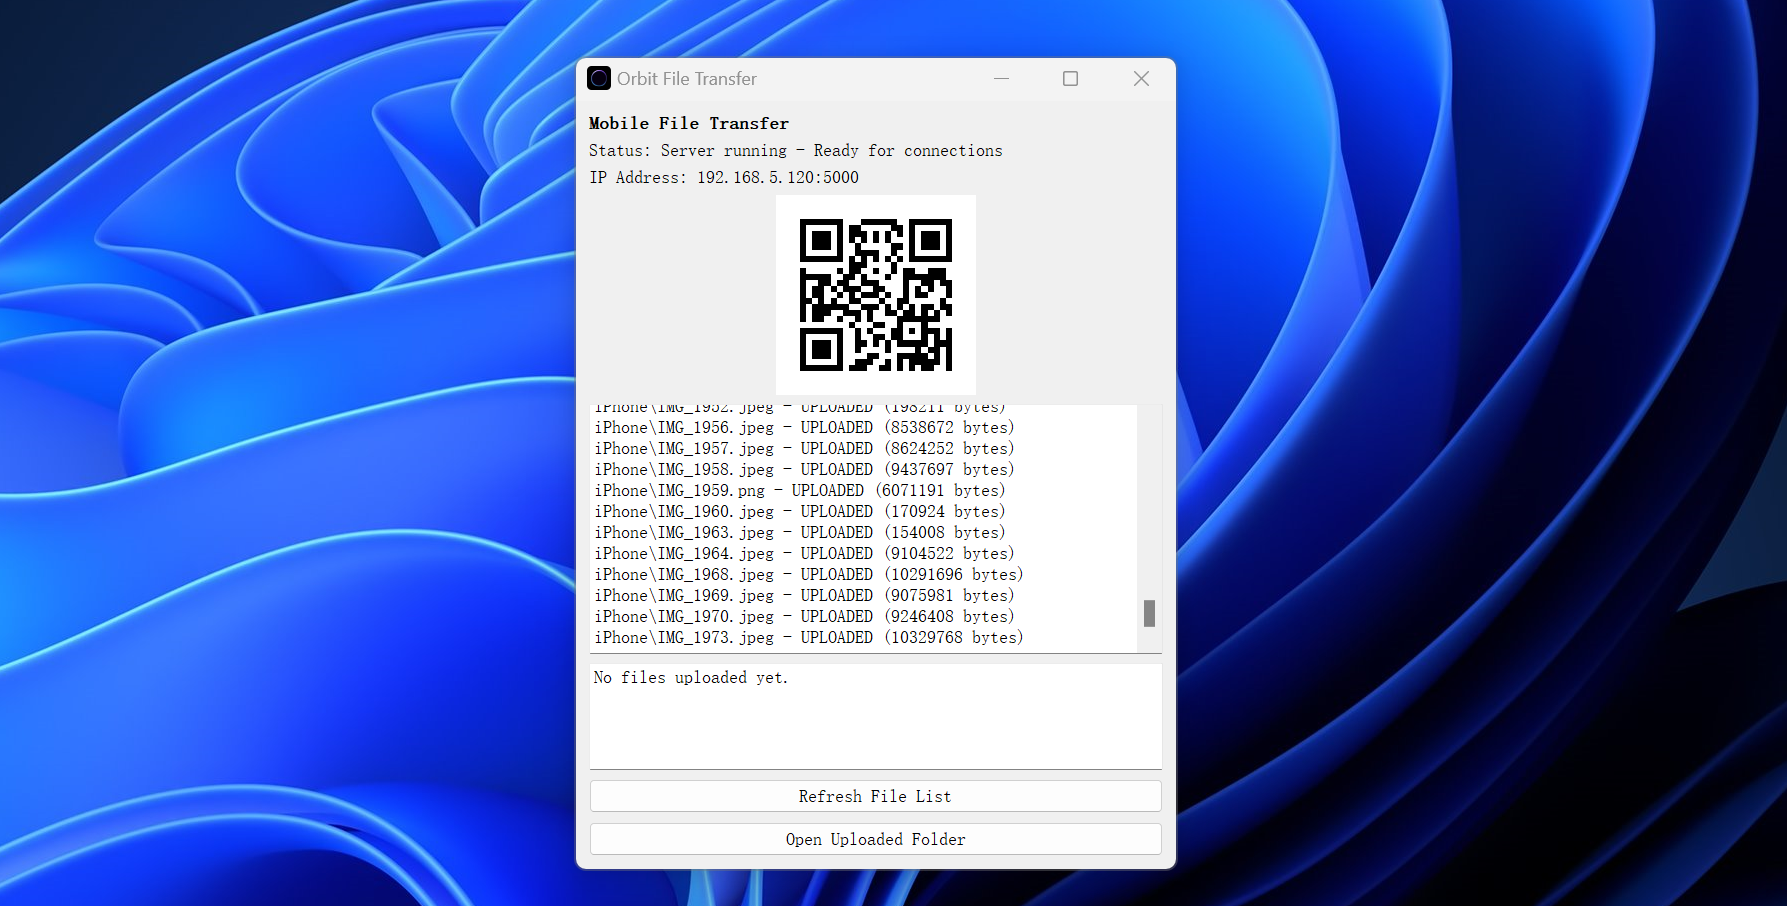This screenshot has height=906, width=1787.
Task: Select the IMG_1973.jpeg log entry
Action: [809, 638]
